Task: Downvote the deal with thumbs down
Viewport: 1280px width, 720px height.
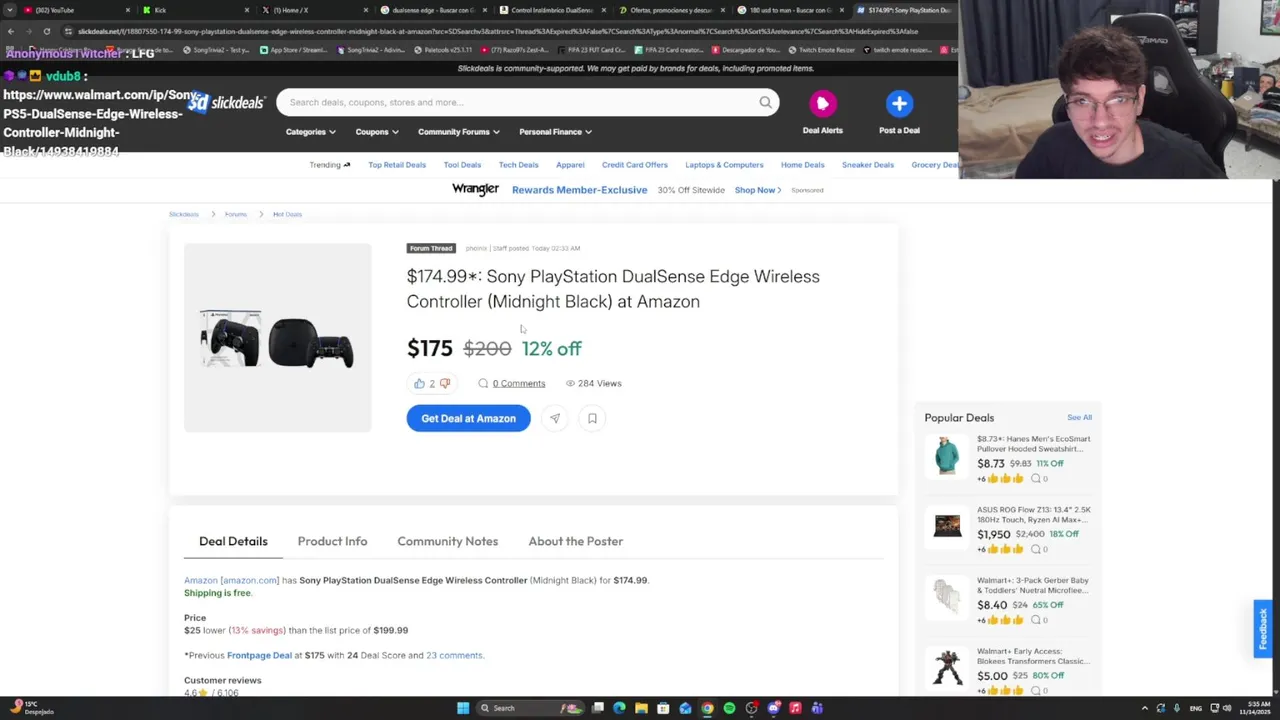Action: click(x=445, y=383)
